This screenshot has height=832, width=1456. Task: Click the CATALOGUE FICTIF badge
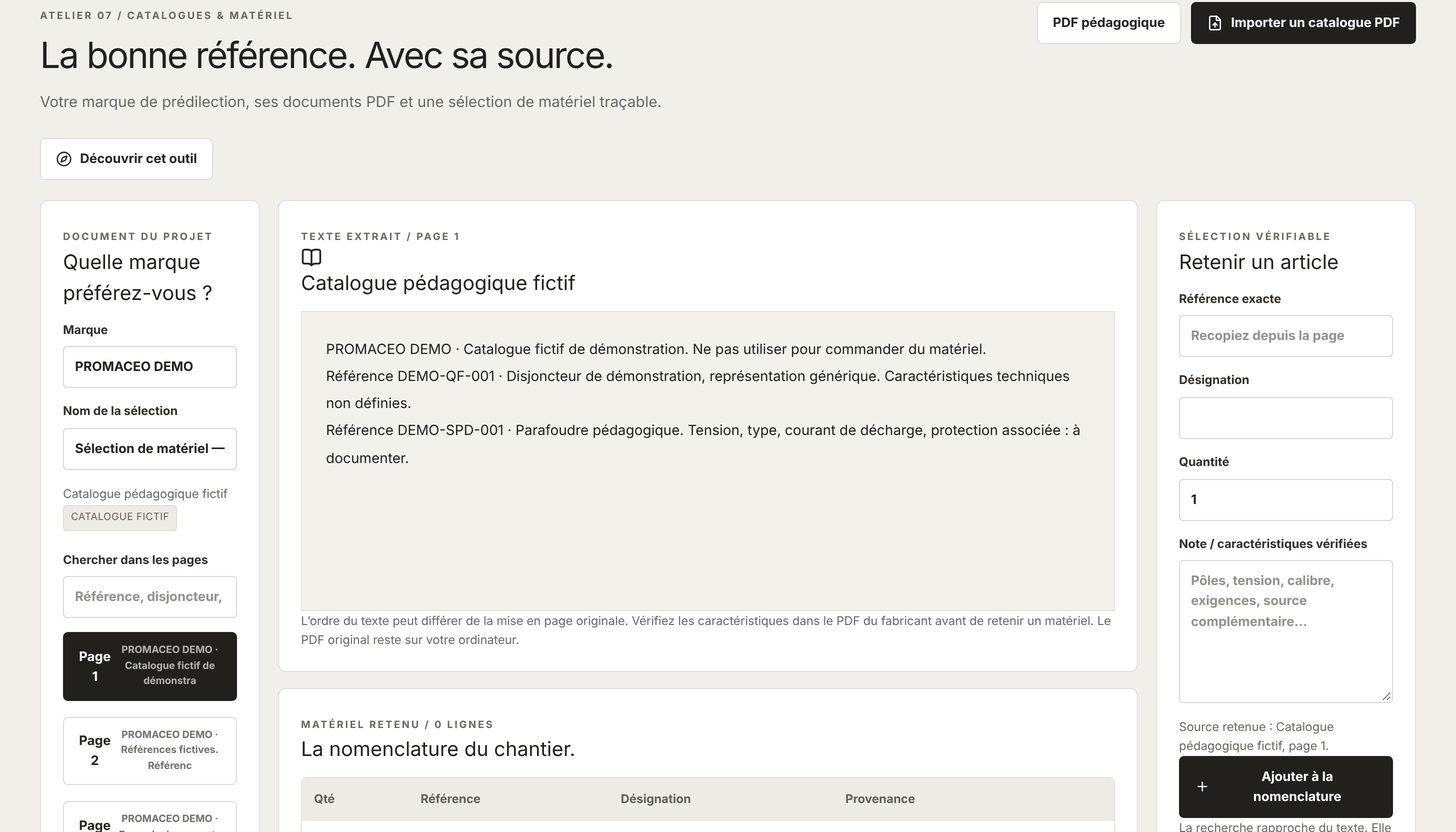pos(120,517)
